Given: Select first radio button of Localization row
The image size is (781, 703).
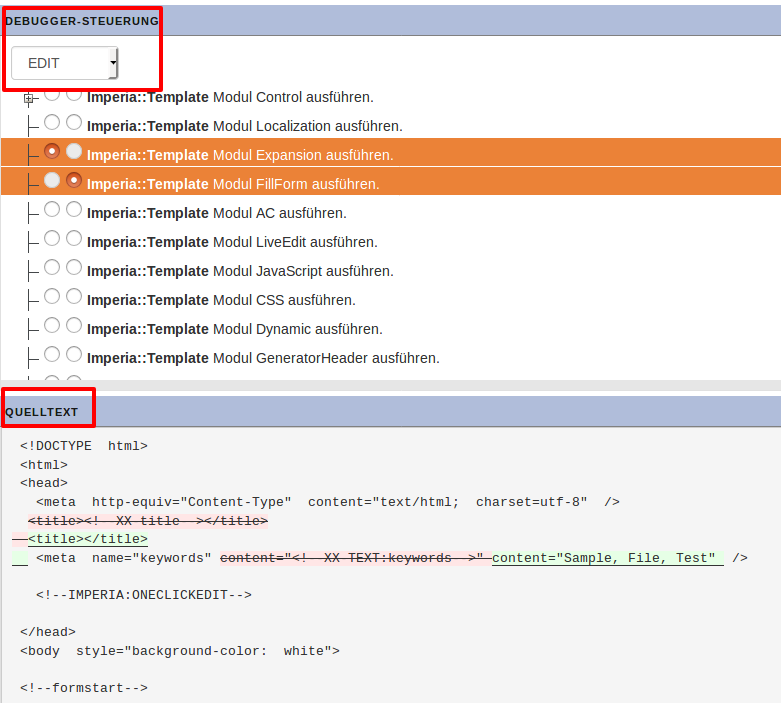Looking at the screenshot, I should (52, 122).
